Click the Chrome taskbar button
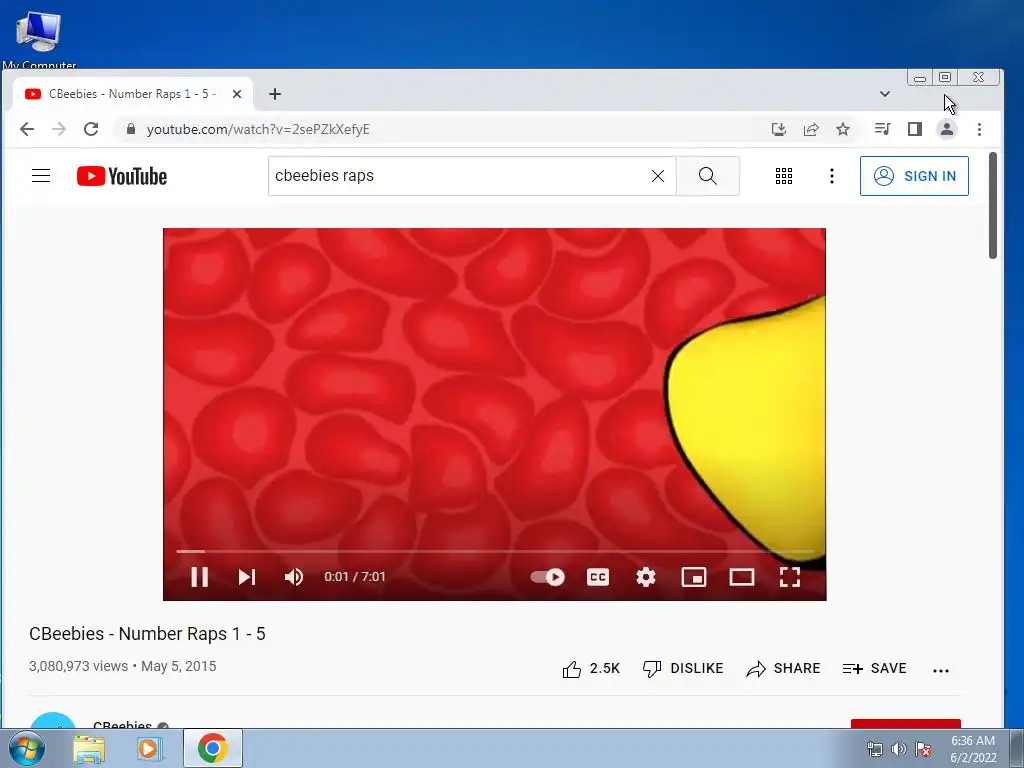The width and height of the screenshot is (1024, 768). point(213,748)
